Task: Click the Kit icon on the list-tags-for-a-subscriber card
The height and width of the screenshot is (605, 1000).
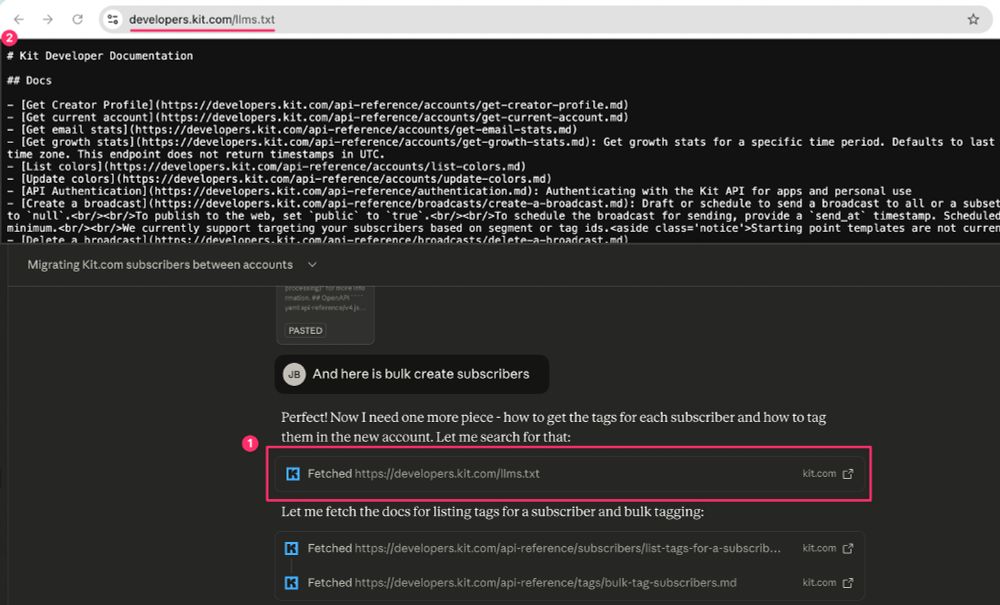Action: (292, 548)
